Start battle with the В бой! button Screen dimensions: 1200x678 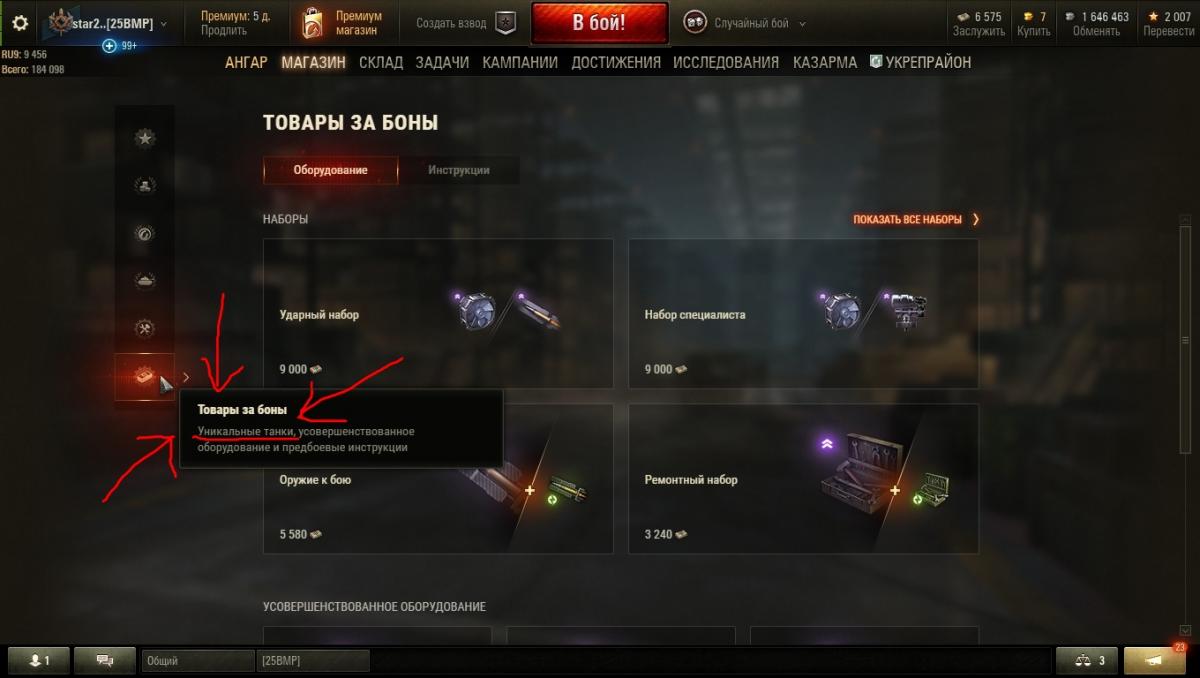click(x=599, y=23)
